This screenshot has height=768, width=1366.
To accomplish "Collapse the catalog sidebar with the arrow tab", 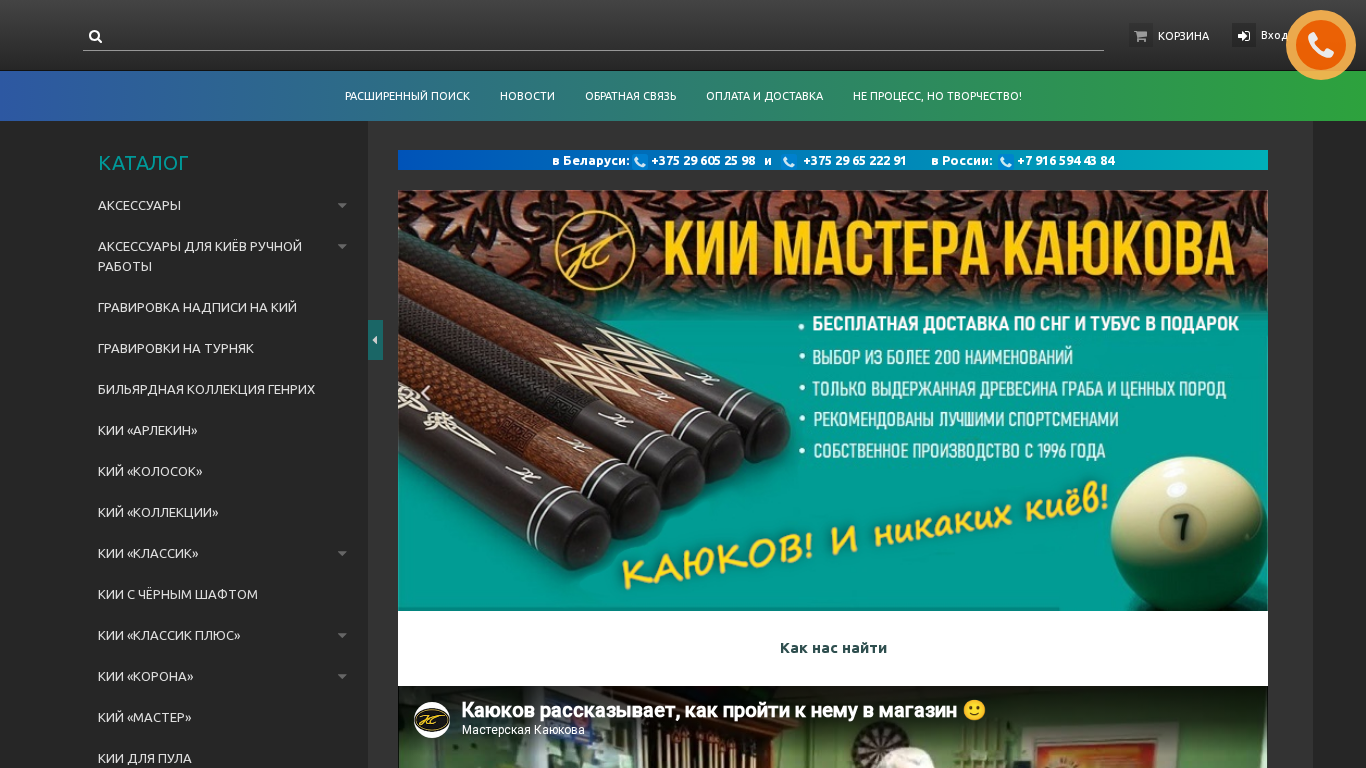I will [x=375, y=340].
